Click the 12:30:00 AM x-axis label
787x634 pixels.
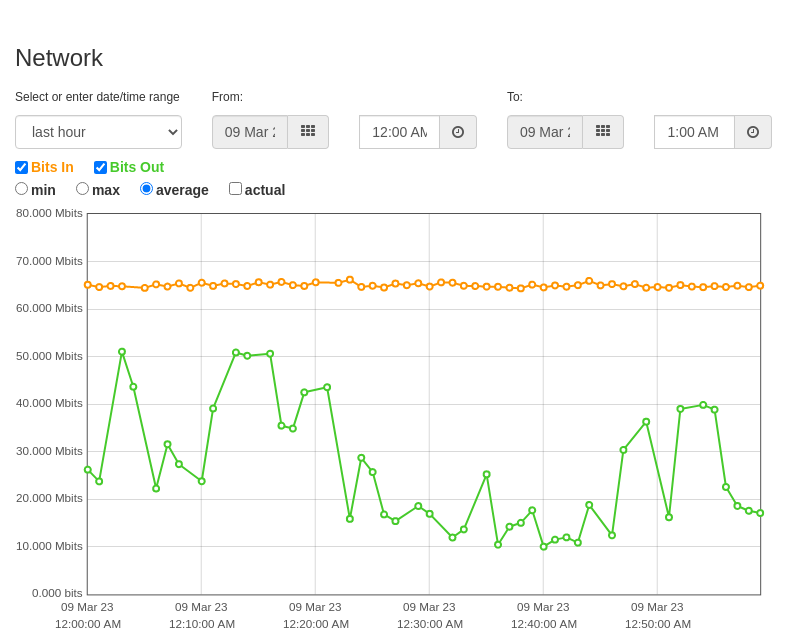pyautogui.click(x=430, y=624)
